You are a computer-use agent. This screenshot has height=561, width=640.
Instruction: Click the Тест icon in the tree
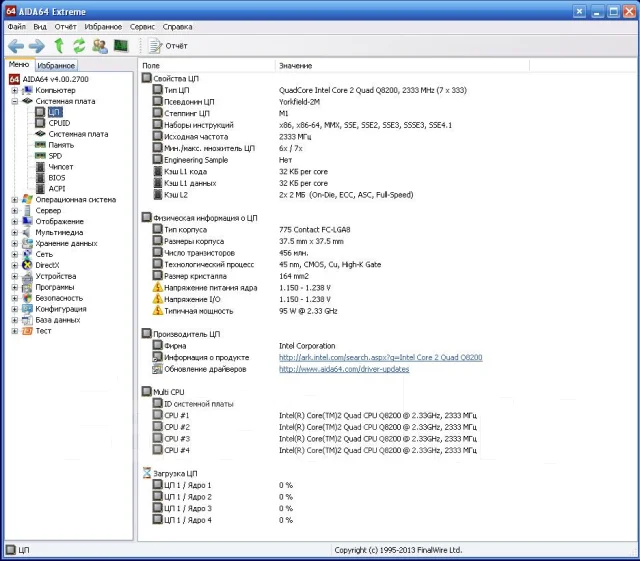[x=27, y=331]
